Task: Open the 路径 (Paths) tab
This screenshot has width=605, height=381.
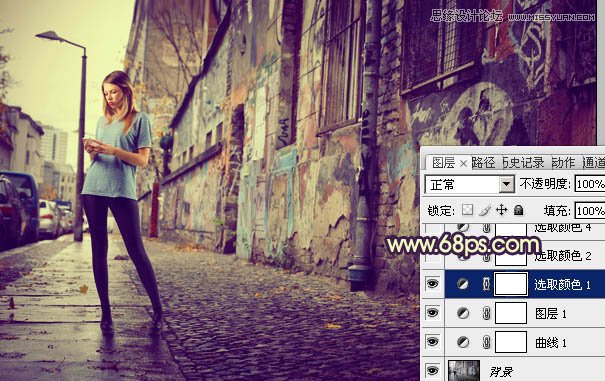Action: [x=484, y=163]
